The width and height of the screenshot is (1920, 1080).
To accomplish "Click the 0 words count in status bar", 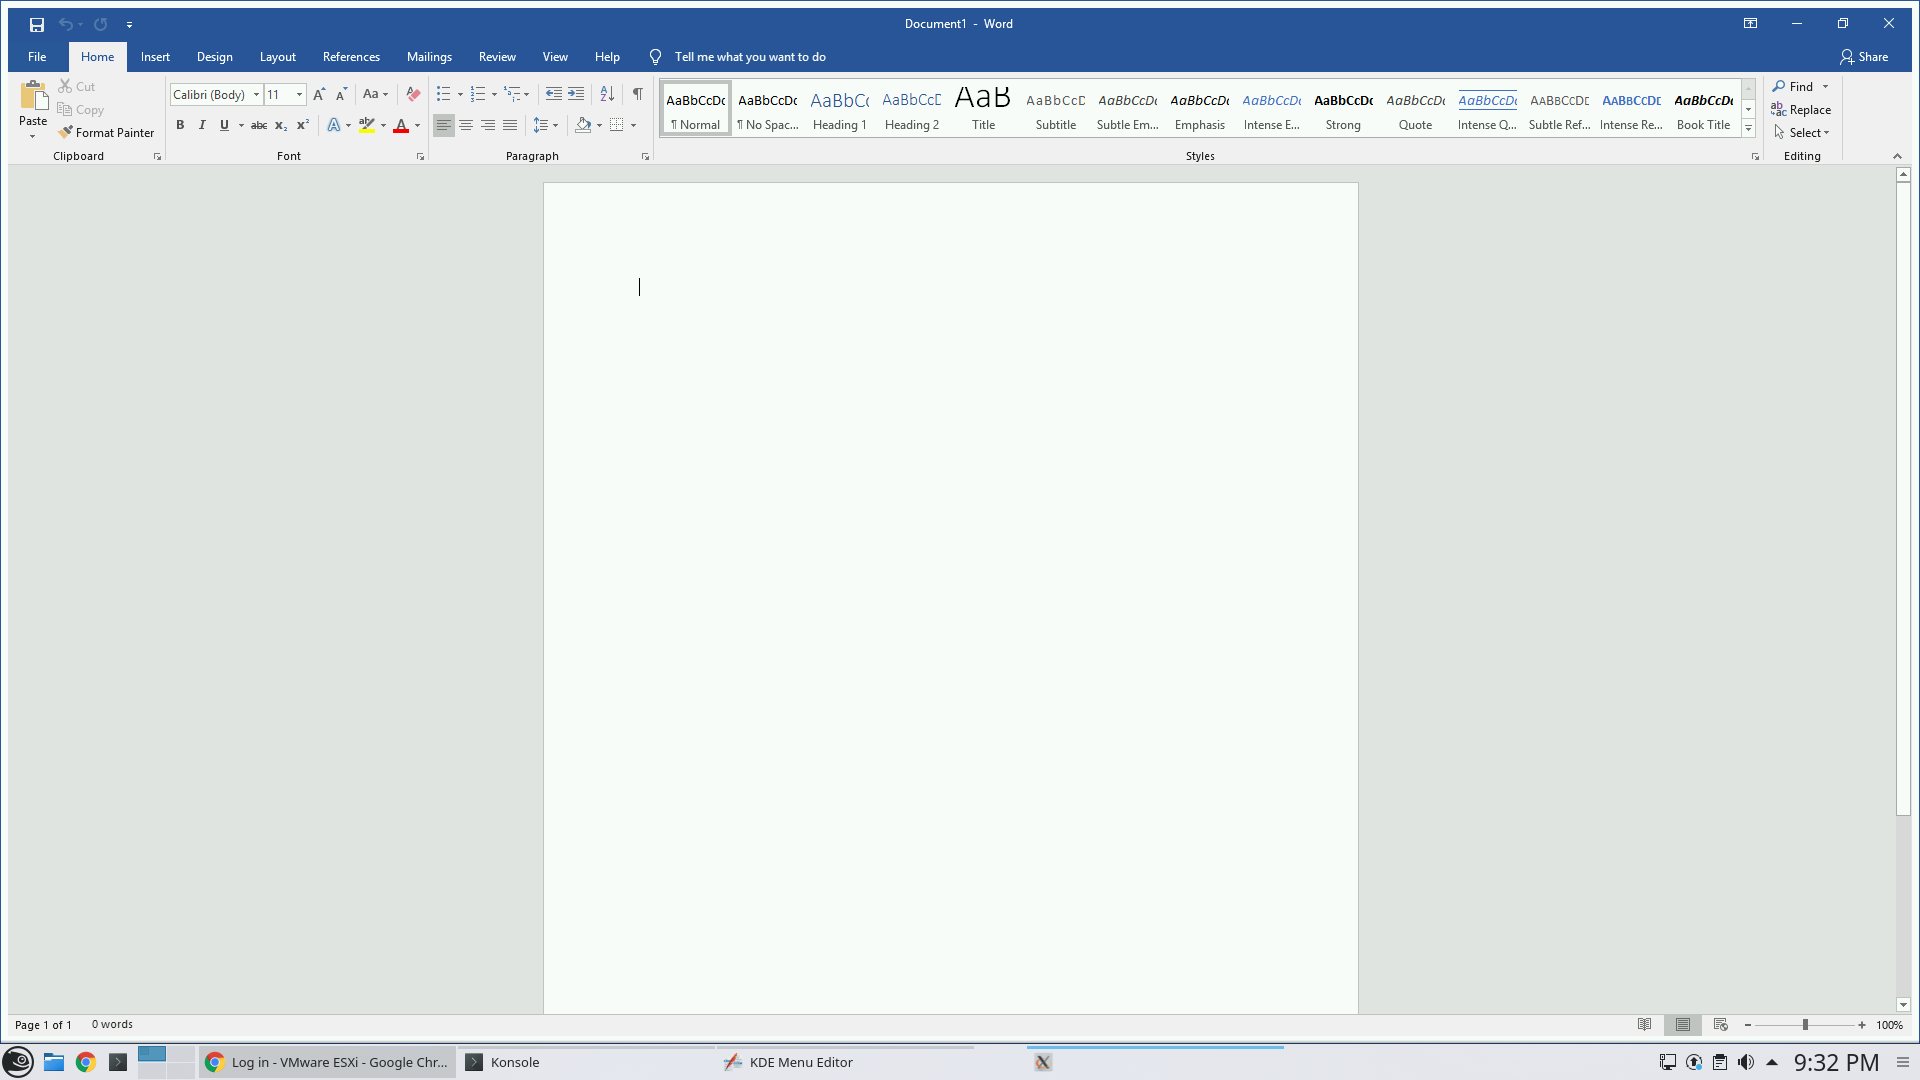I will tap(112, 1025).
